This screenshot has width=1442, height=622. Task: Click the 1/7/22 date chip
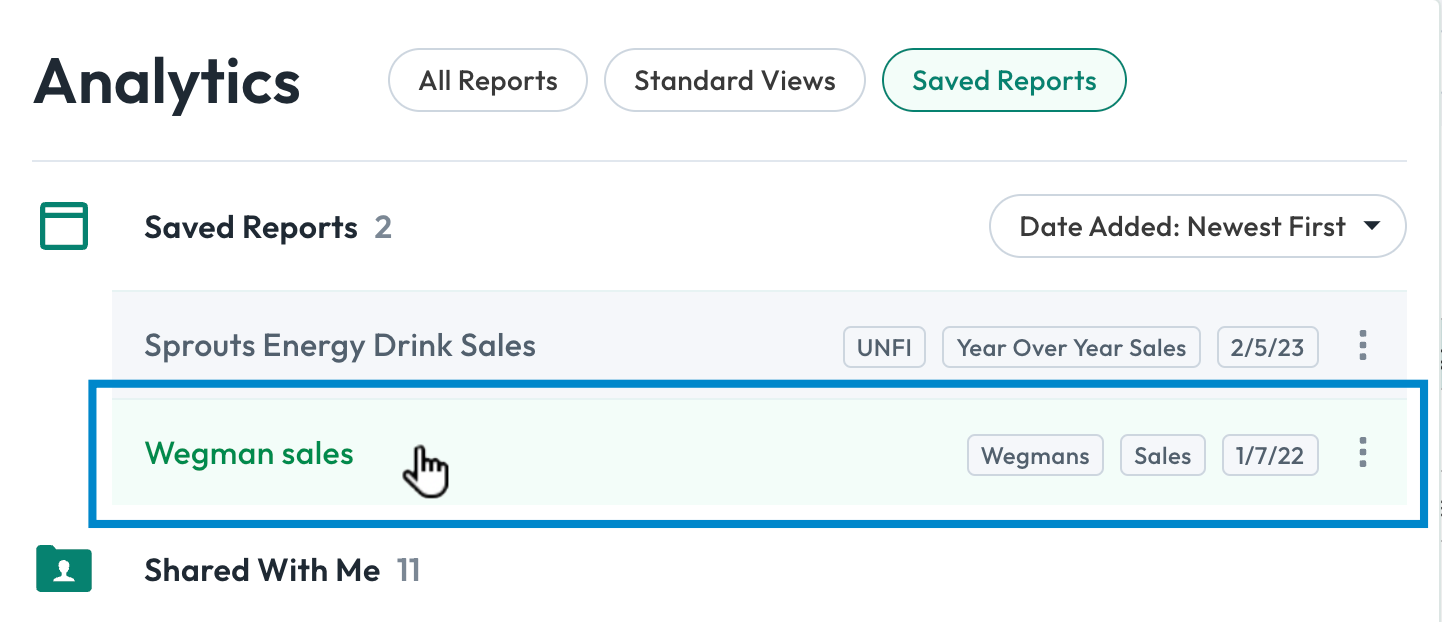[x=1269, y=455]
